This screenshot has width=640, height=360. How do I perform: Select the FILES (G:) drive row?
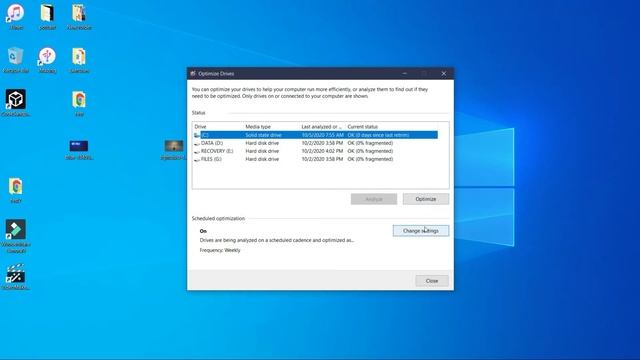coord(316,159)
